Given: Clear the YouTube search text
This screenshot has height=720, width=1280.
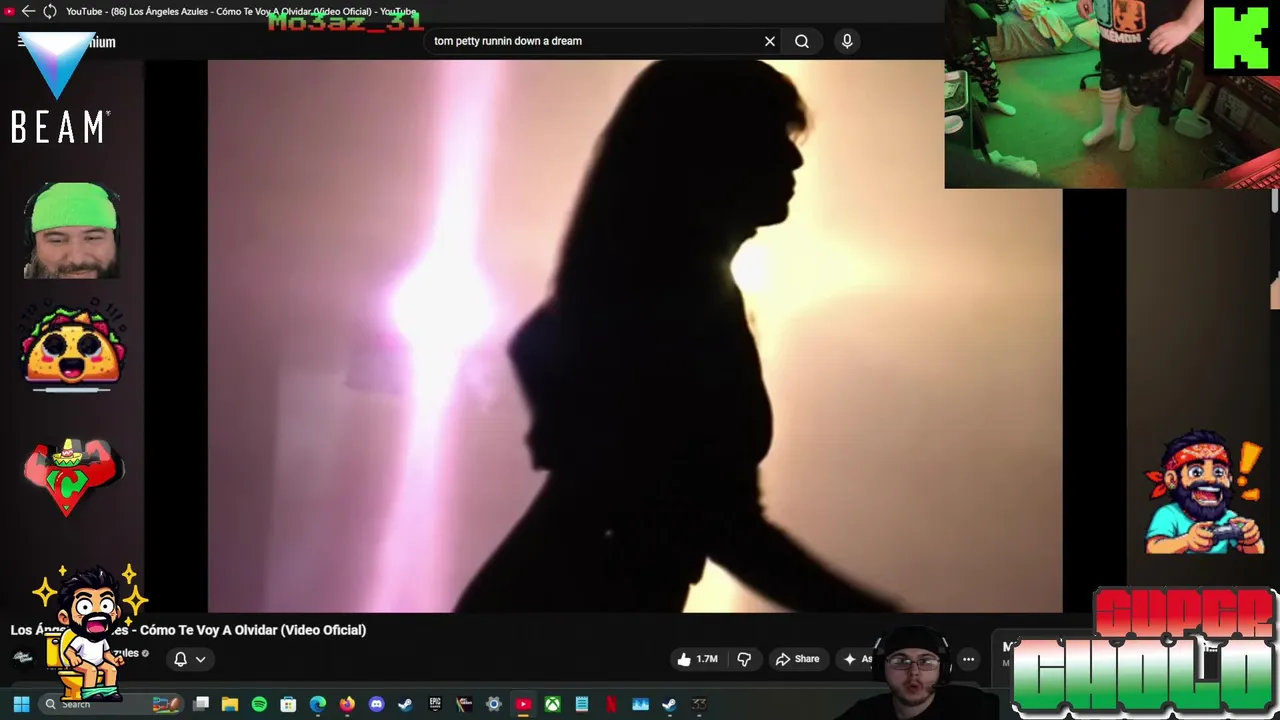Looking at the screenshot, I should [x=769, y=41].
